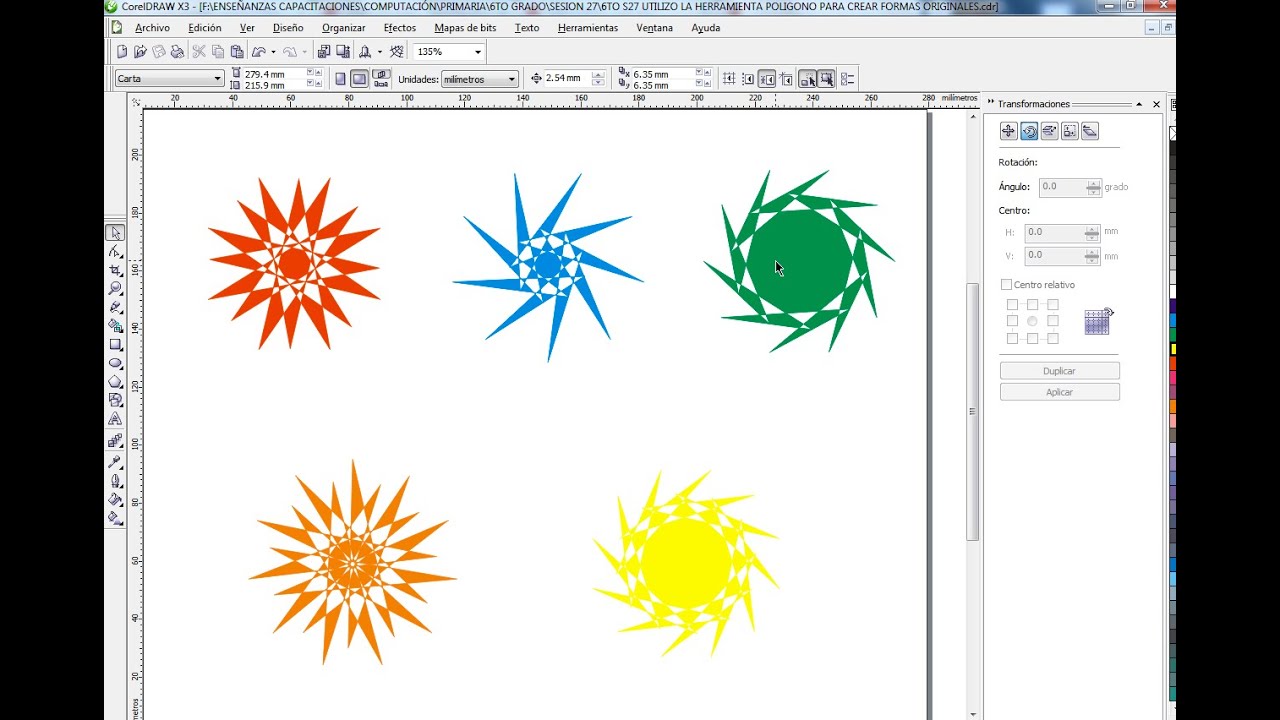Close the Transformaciones docker
This screenshot has height=720, width=1280.
(1157, 104)
